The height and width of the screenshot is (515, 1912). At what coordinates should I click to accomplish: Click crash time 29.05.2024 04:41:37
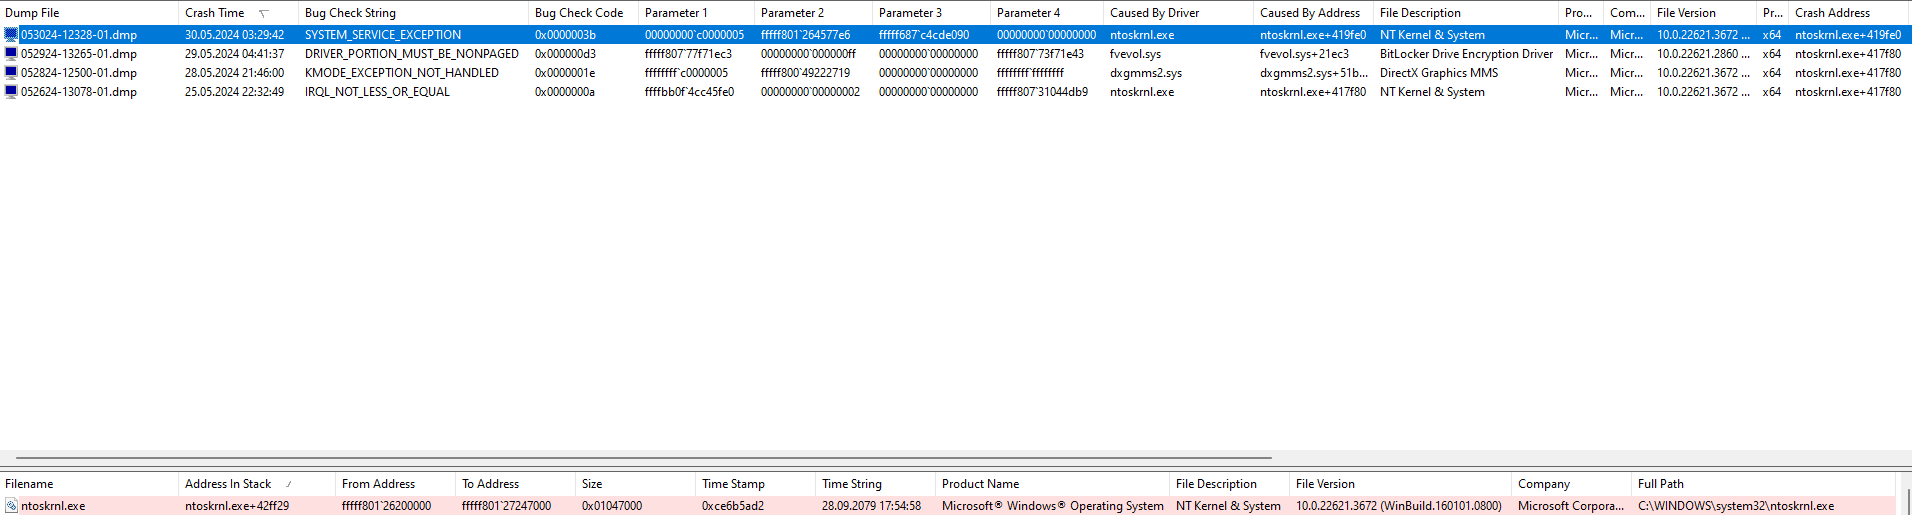coord(234,53)
